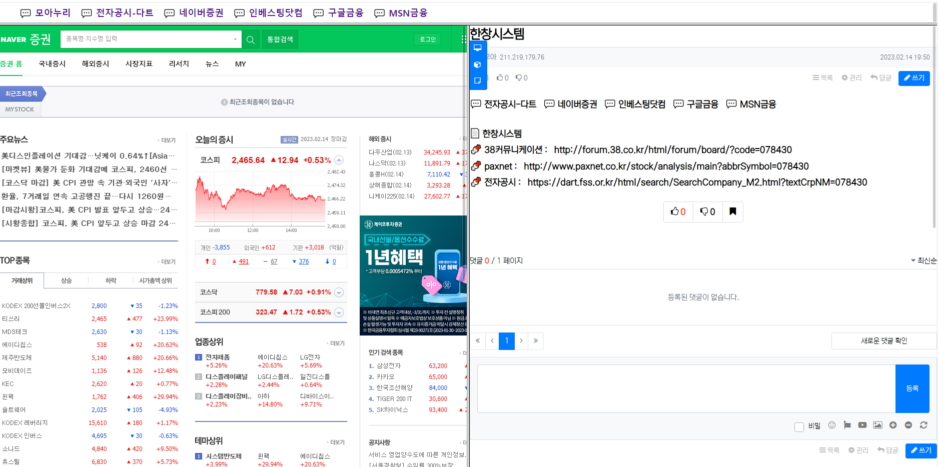Click the small thumbs-up icon under post header
Viewport: 938px width, 467px height.
pos(500,78)
